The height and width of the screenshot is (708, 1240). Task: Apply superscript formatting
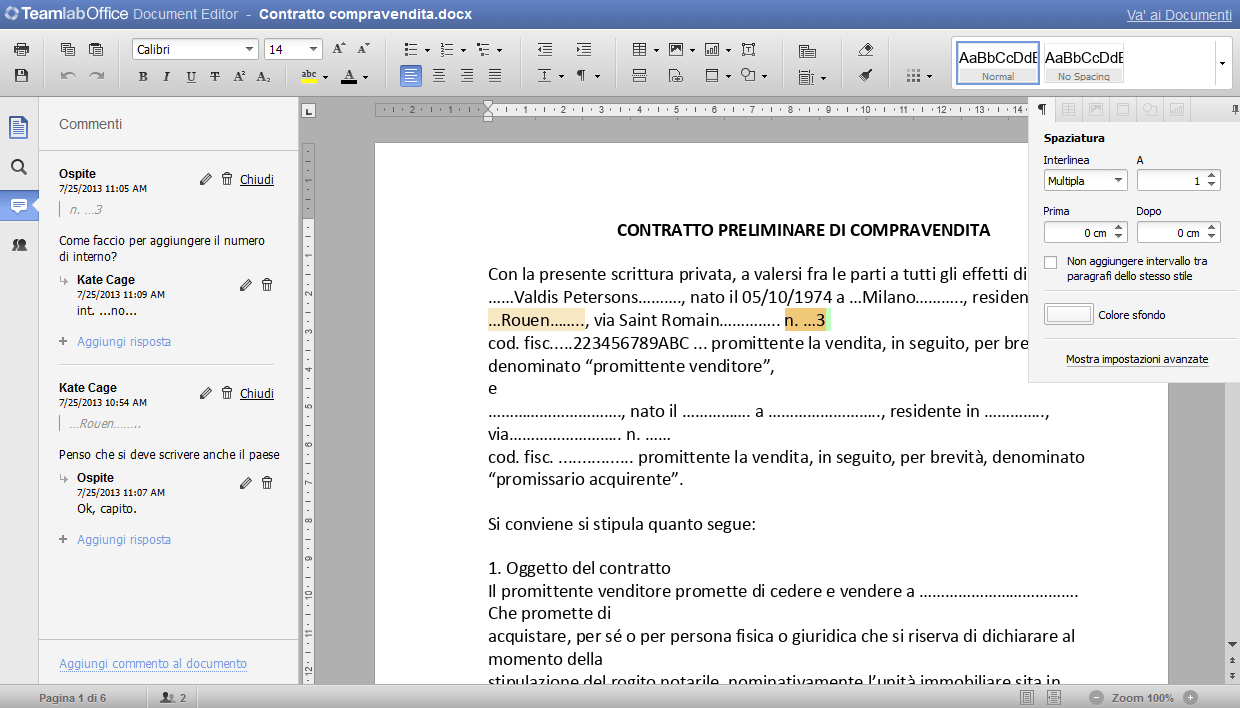(239, 76)
